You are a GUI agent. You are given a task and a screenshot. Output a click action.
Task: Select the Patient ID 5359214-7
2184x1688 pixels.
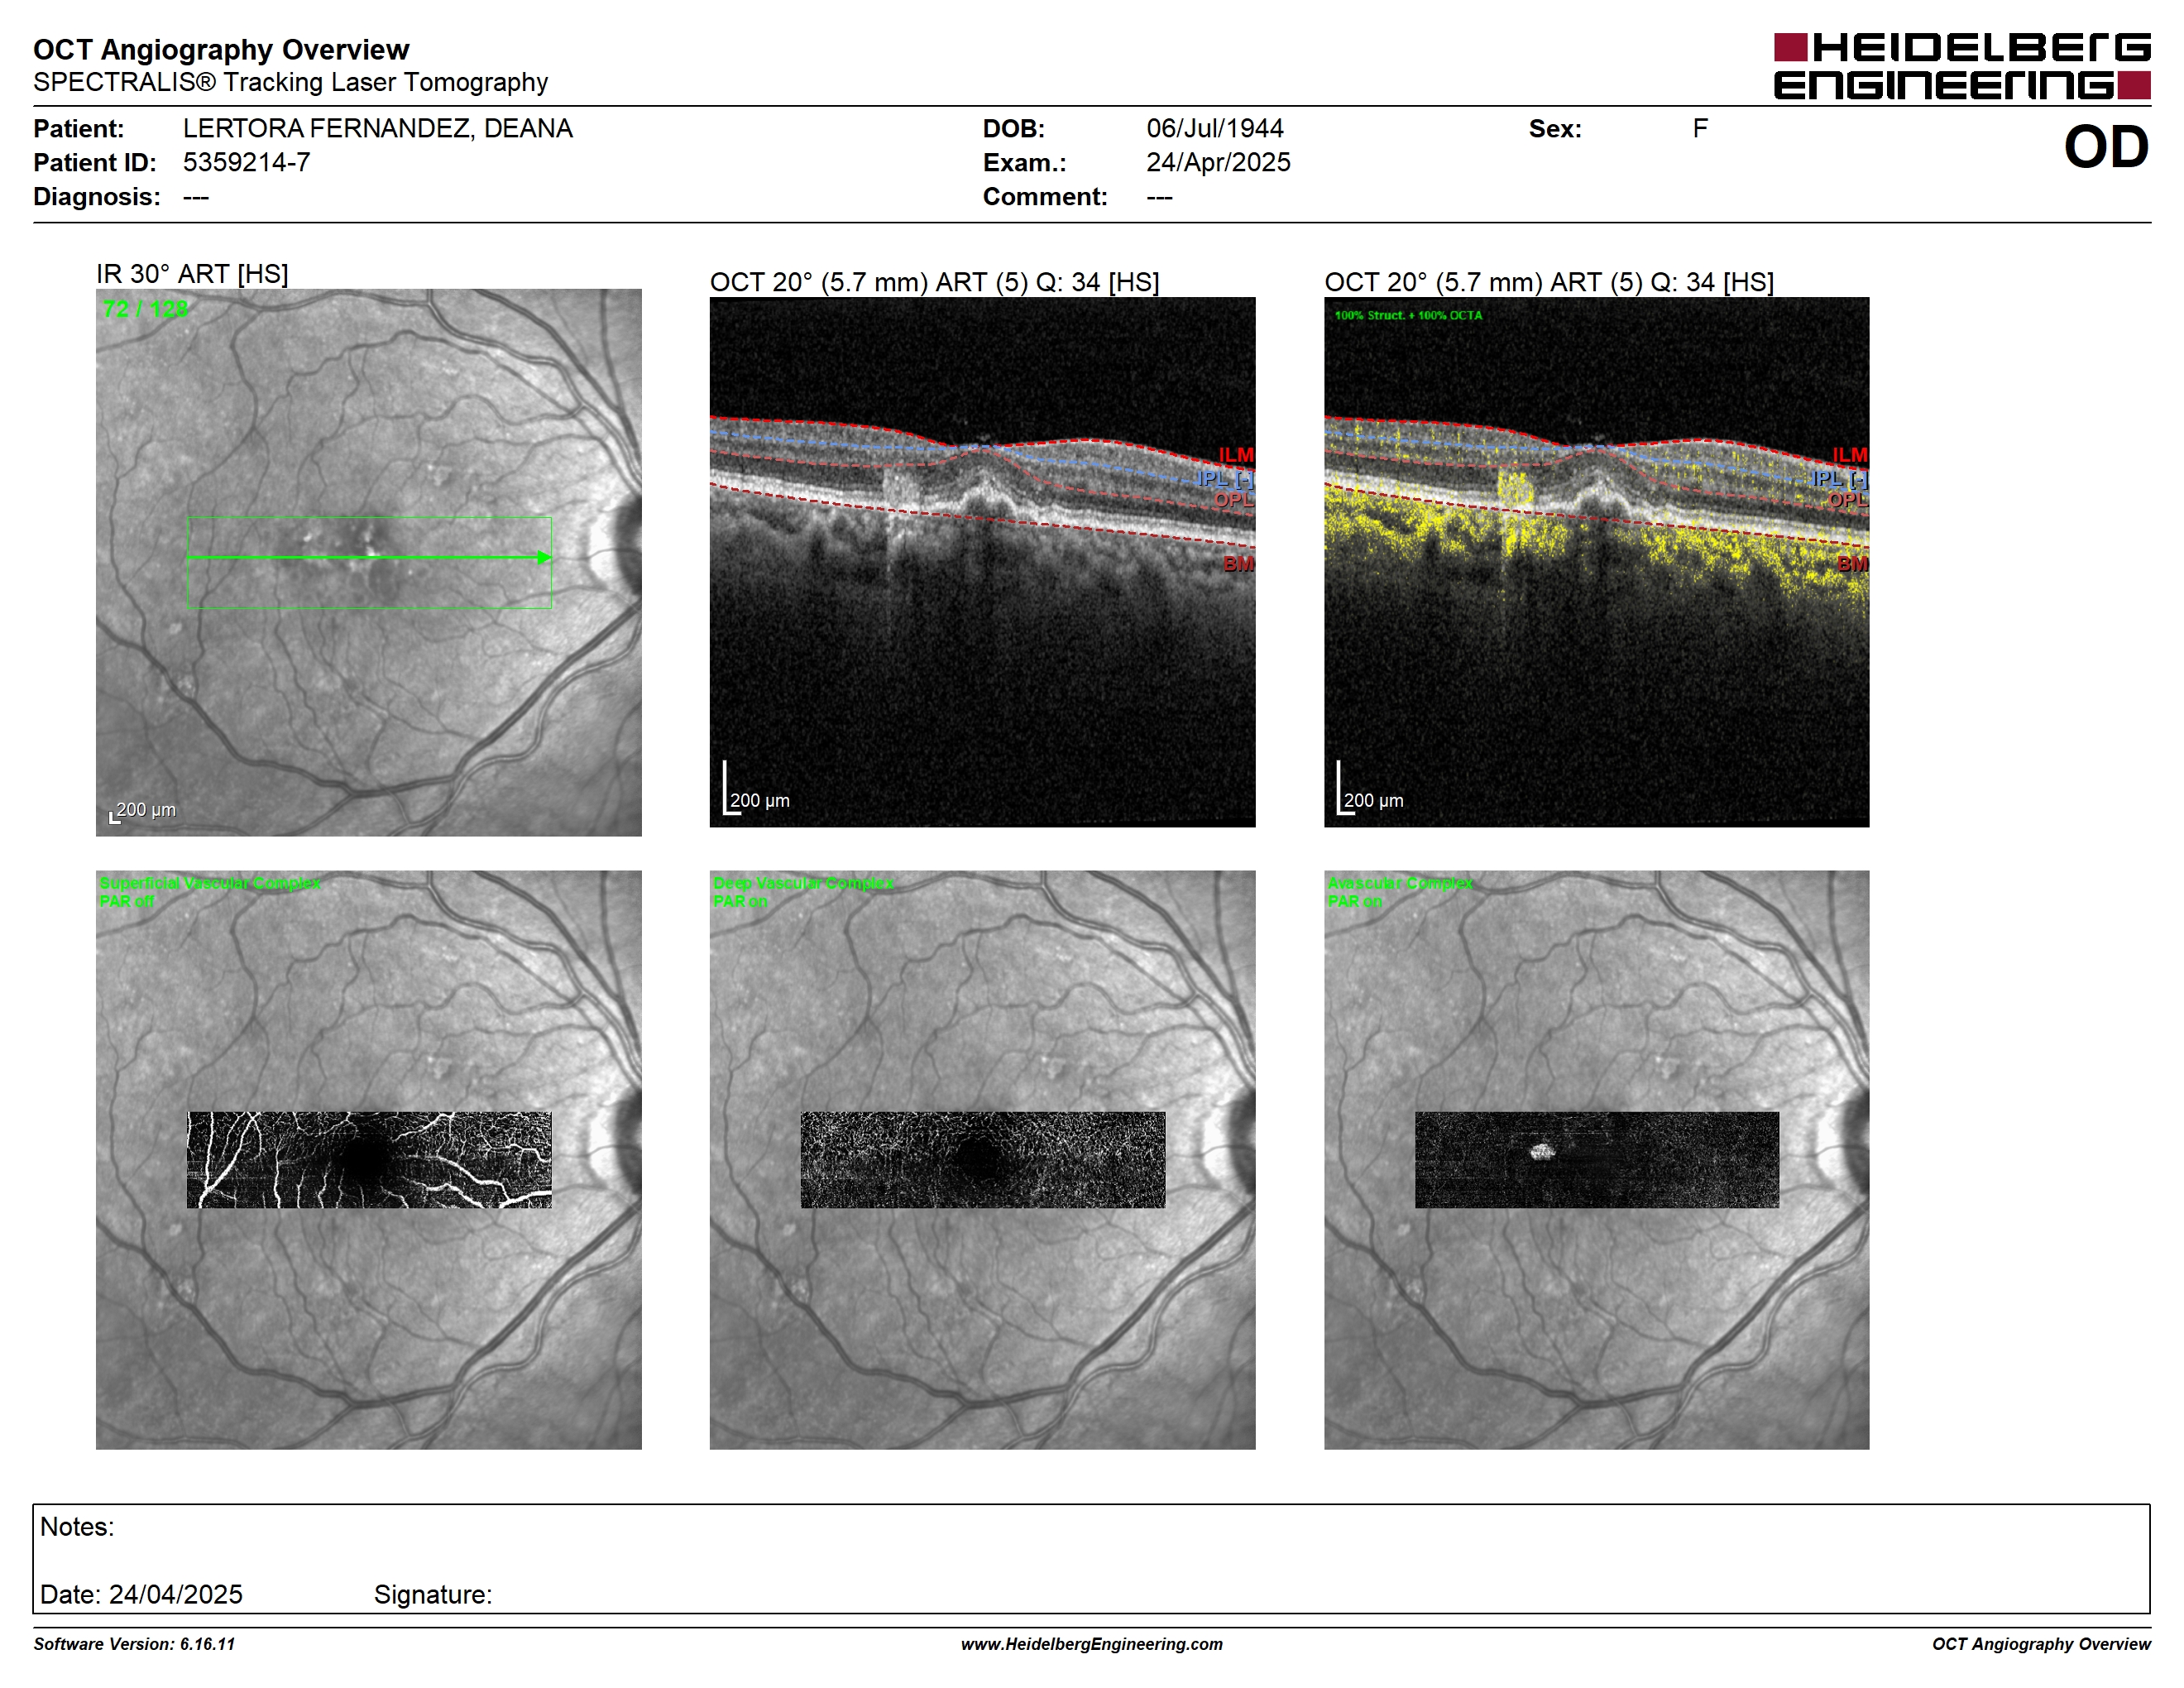tap(246, 162)
